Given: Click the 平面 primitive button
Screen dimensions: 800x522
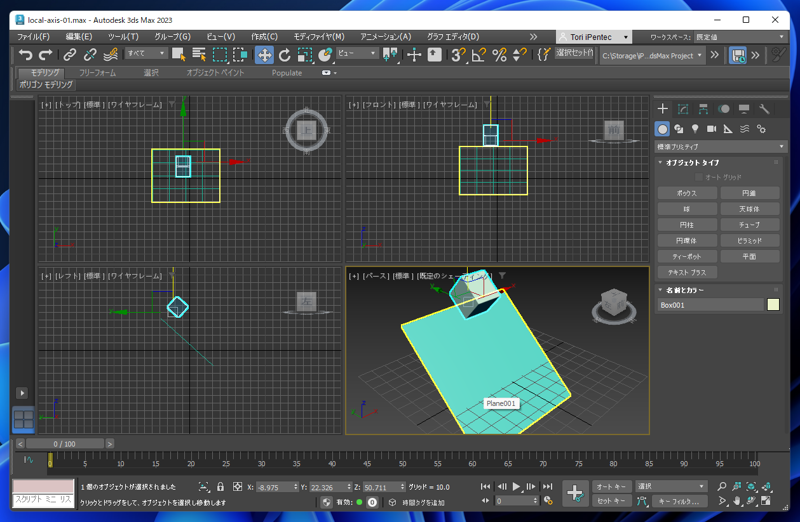Looking at the screenshot, I should tap(749, 257).
